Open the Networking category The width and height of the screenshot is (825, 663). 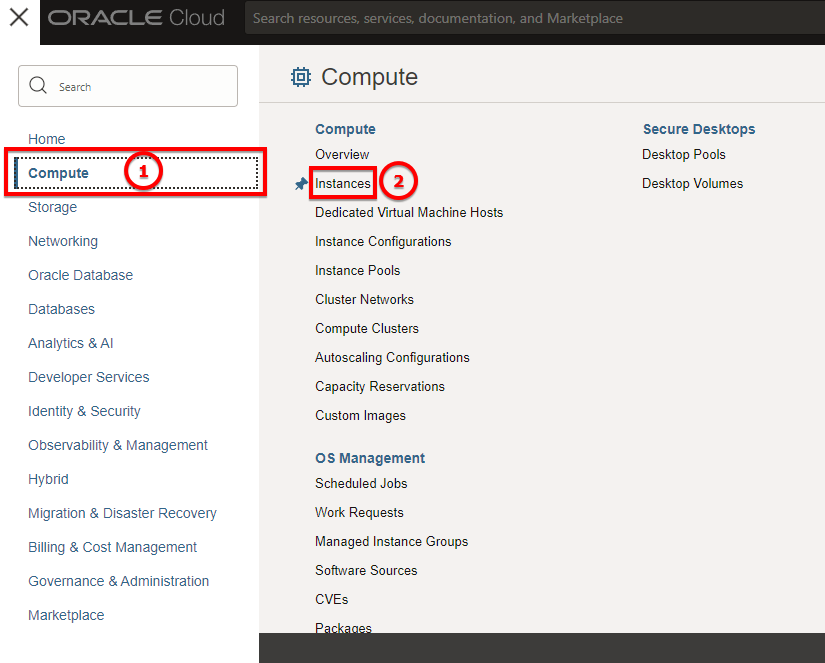click(63, 242)
